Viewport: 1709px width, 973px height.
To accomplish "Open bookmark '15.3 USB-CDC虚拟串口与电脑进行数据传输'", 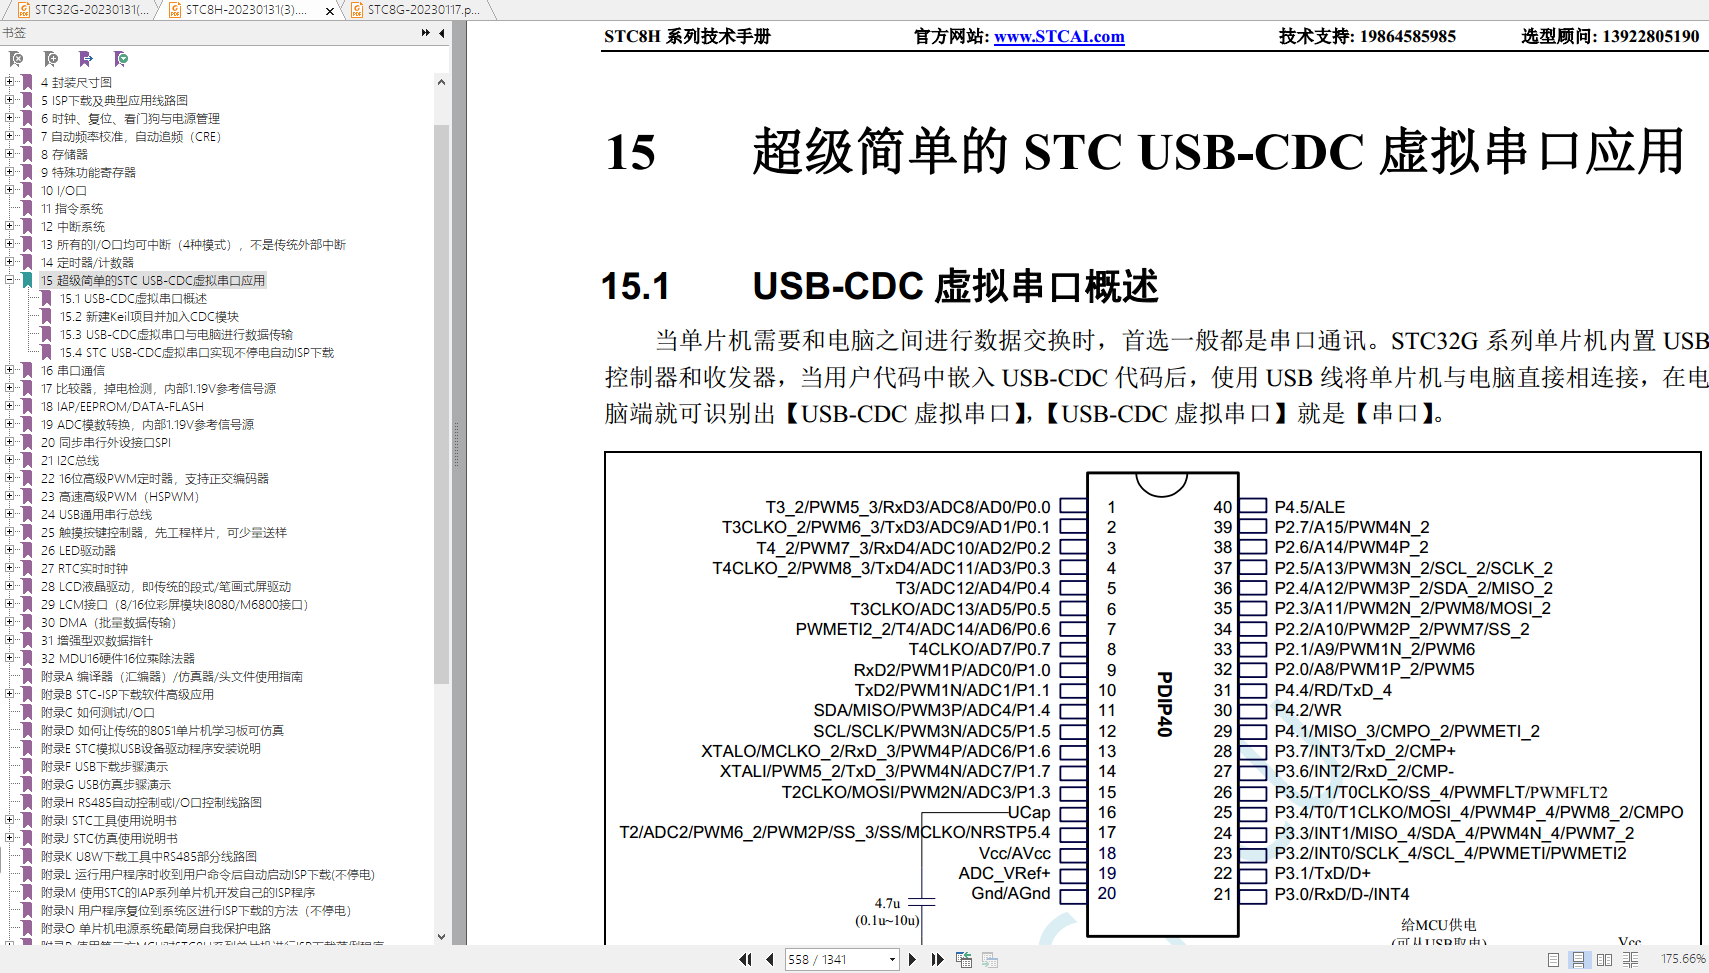I will click(176, 334).
